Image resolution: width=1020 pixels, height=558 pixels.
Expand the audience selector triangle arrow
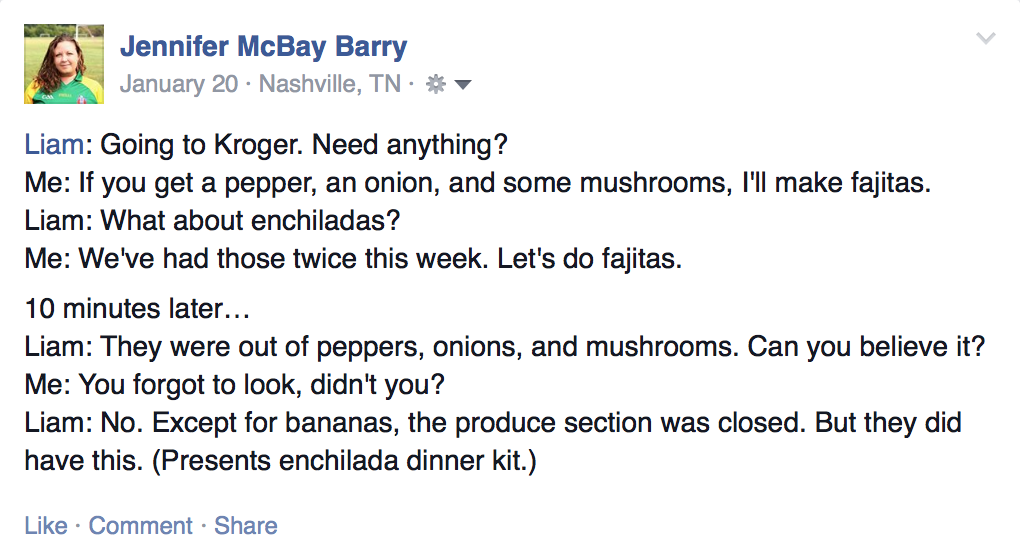pos(463,85)
